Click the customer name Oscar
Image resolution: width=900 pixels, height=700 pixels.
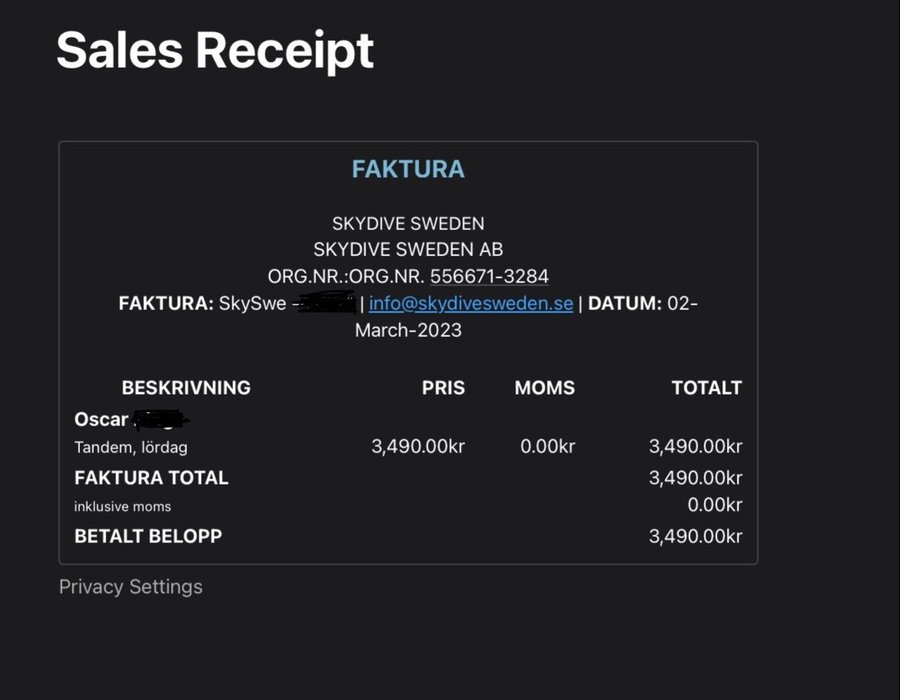tap(101, 419)
